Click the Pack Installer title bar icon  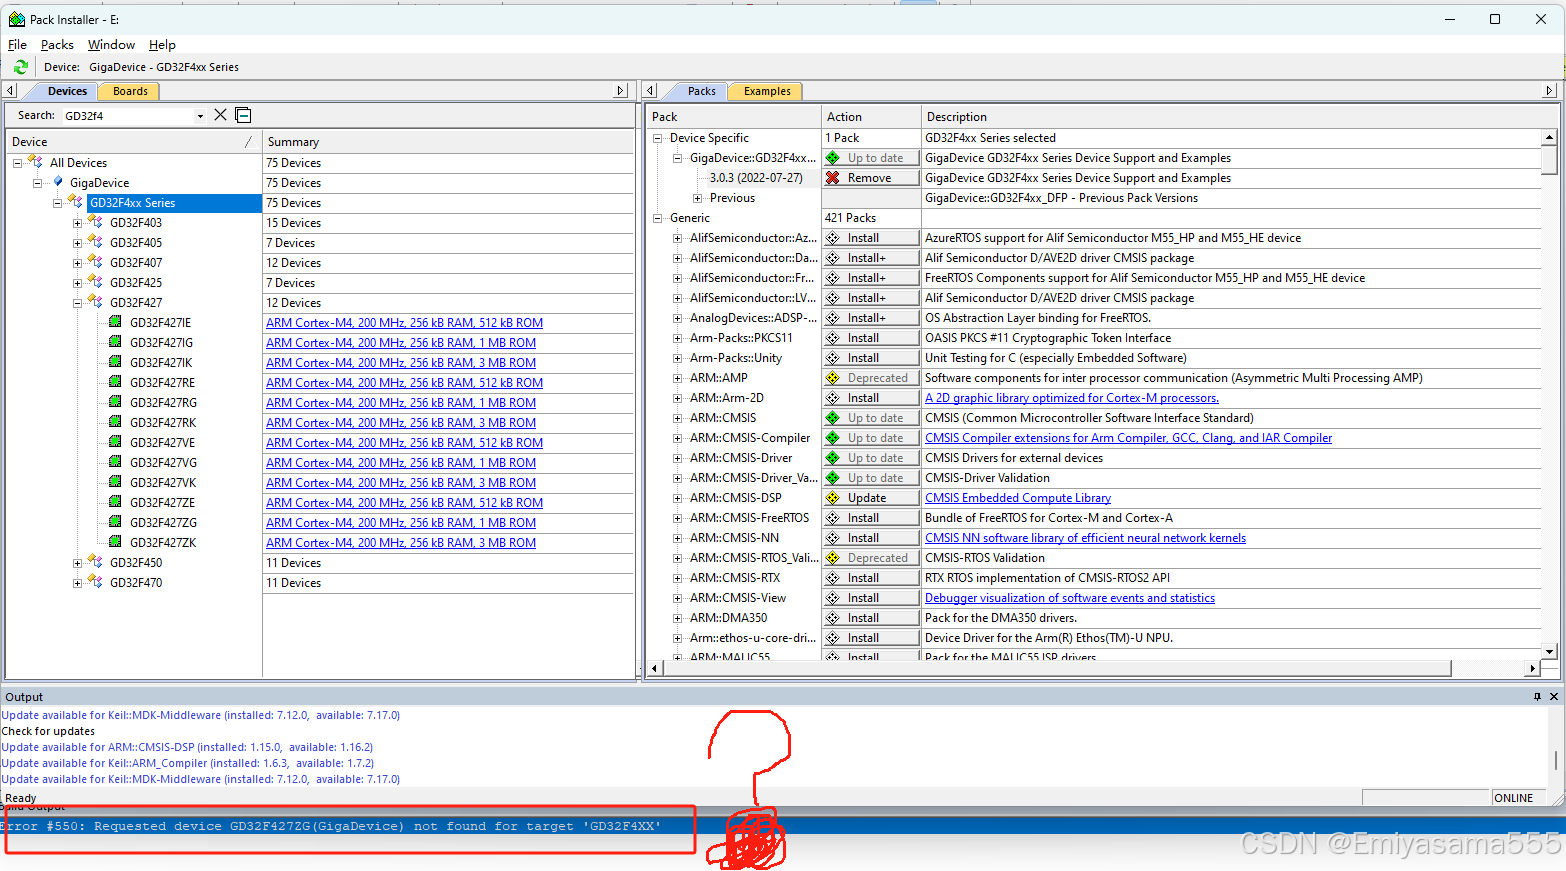point(17,19)
